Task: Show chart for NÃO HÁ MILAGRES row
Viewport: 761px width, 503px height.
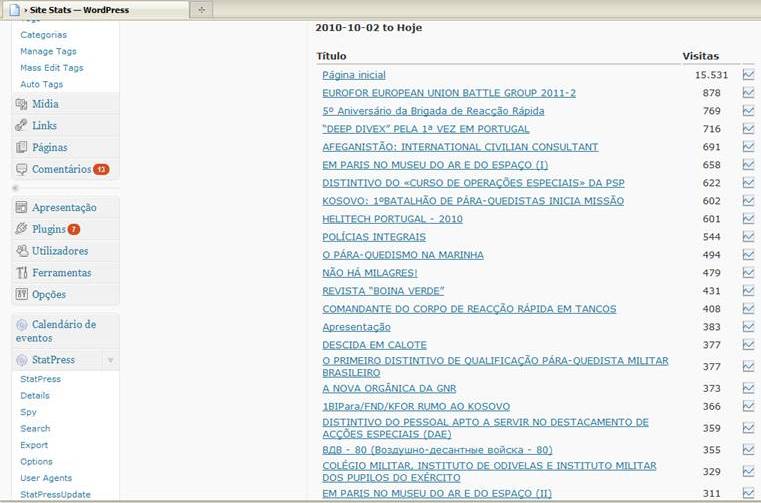Action: pyautogui.click(x=748, y=272)
